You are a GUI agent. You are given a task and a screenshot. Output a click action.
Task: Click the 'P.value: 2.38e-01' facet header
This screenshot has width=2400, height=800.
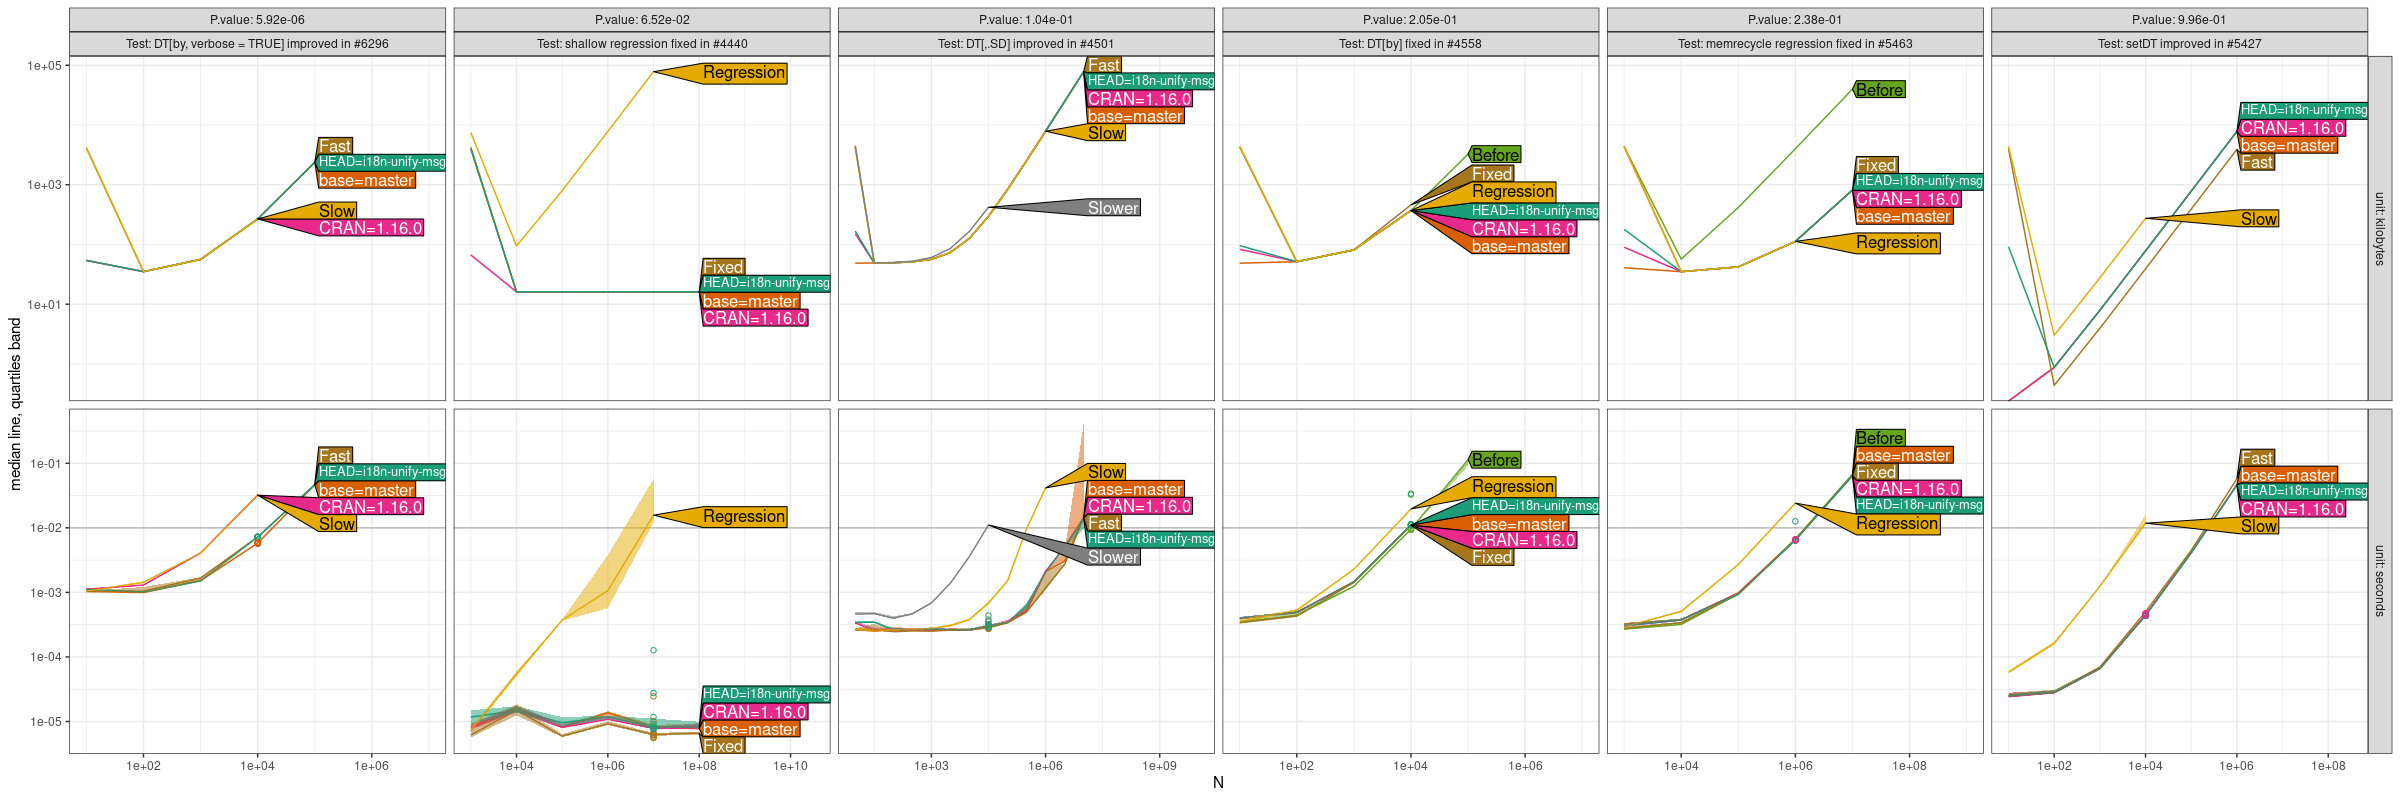tap(1795, 20)
